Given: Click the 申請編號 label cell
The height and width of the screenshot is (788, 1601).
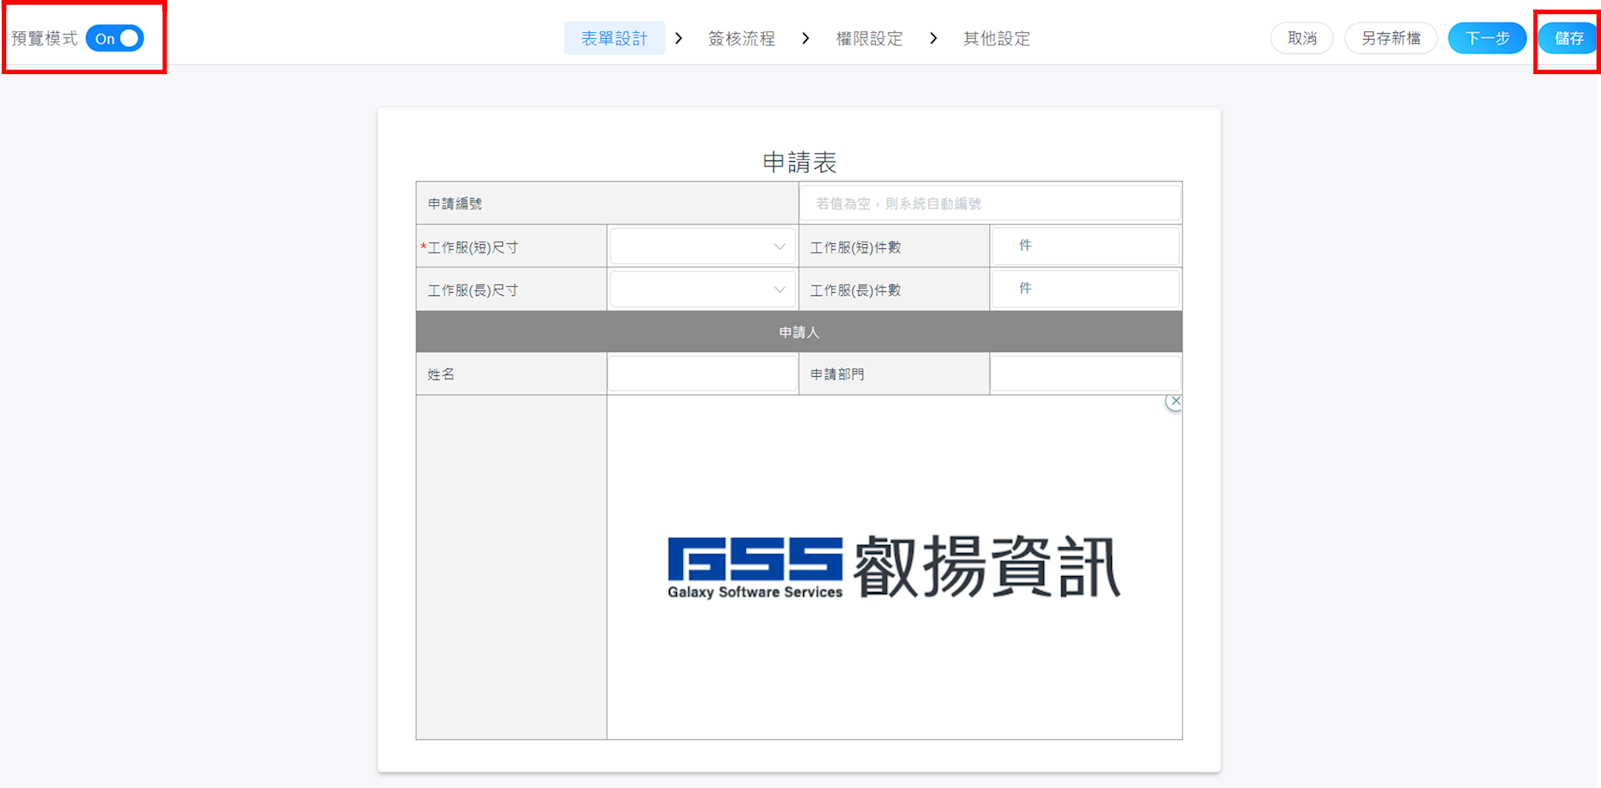Looking at the screenshot, I should (607, 203).
